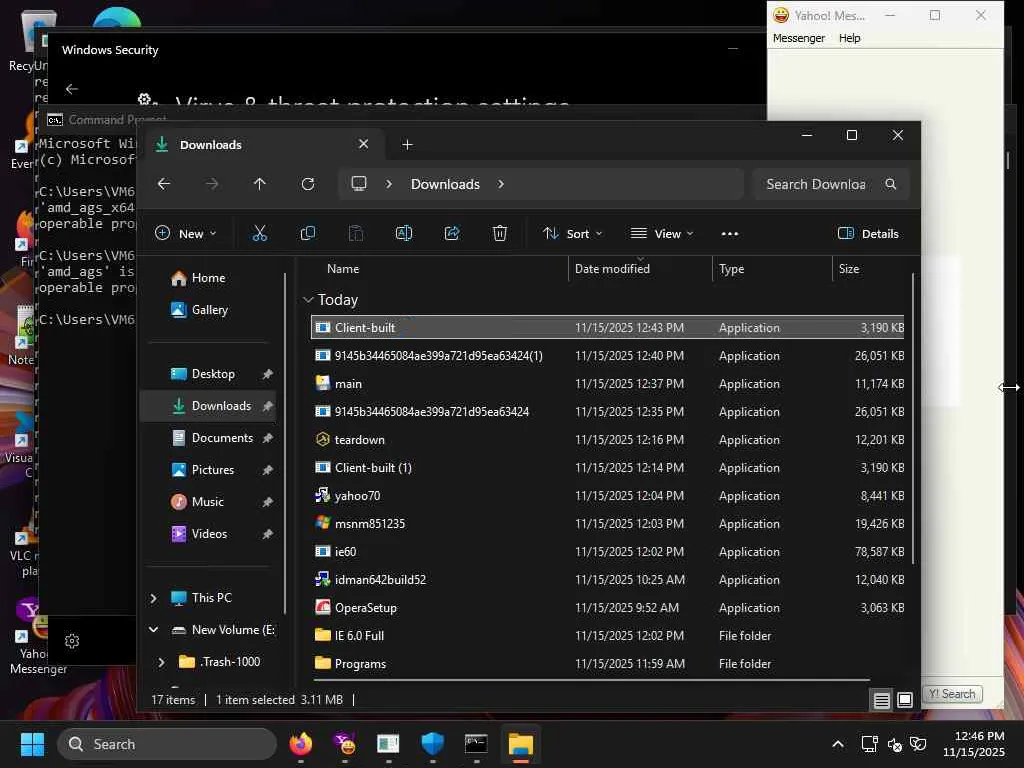
Task: Click the Rename icon in toolbar
Action: [x=404, y=233]
